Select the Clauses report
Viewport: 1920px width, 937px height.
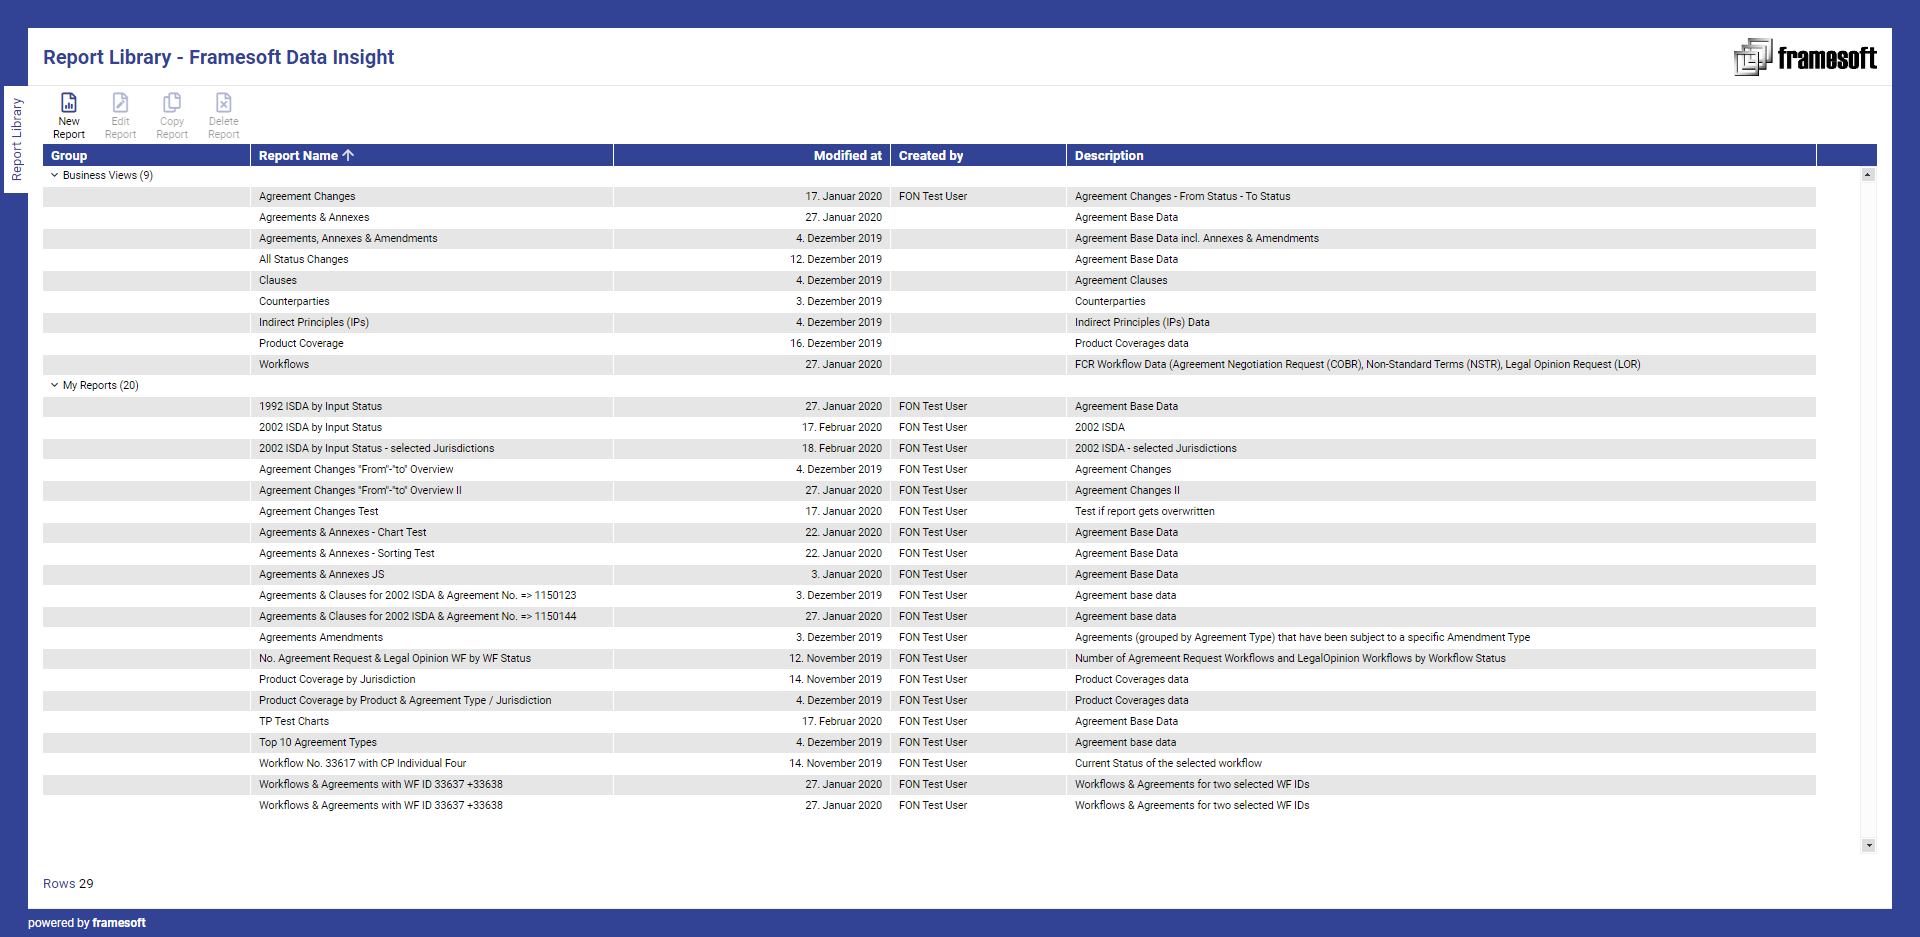[x=278, y=280]
